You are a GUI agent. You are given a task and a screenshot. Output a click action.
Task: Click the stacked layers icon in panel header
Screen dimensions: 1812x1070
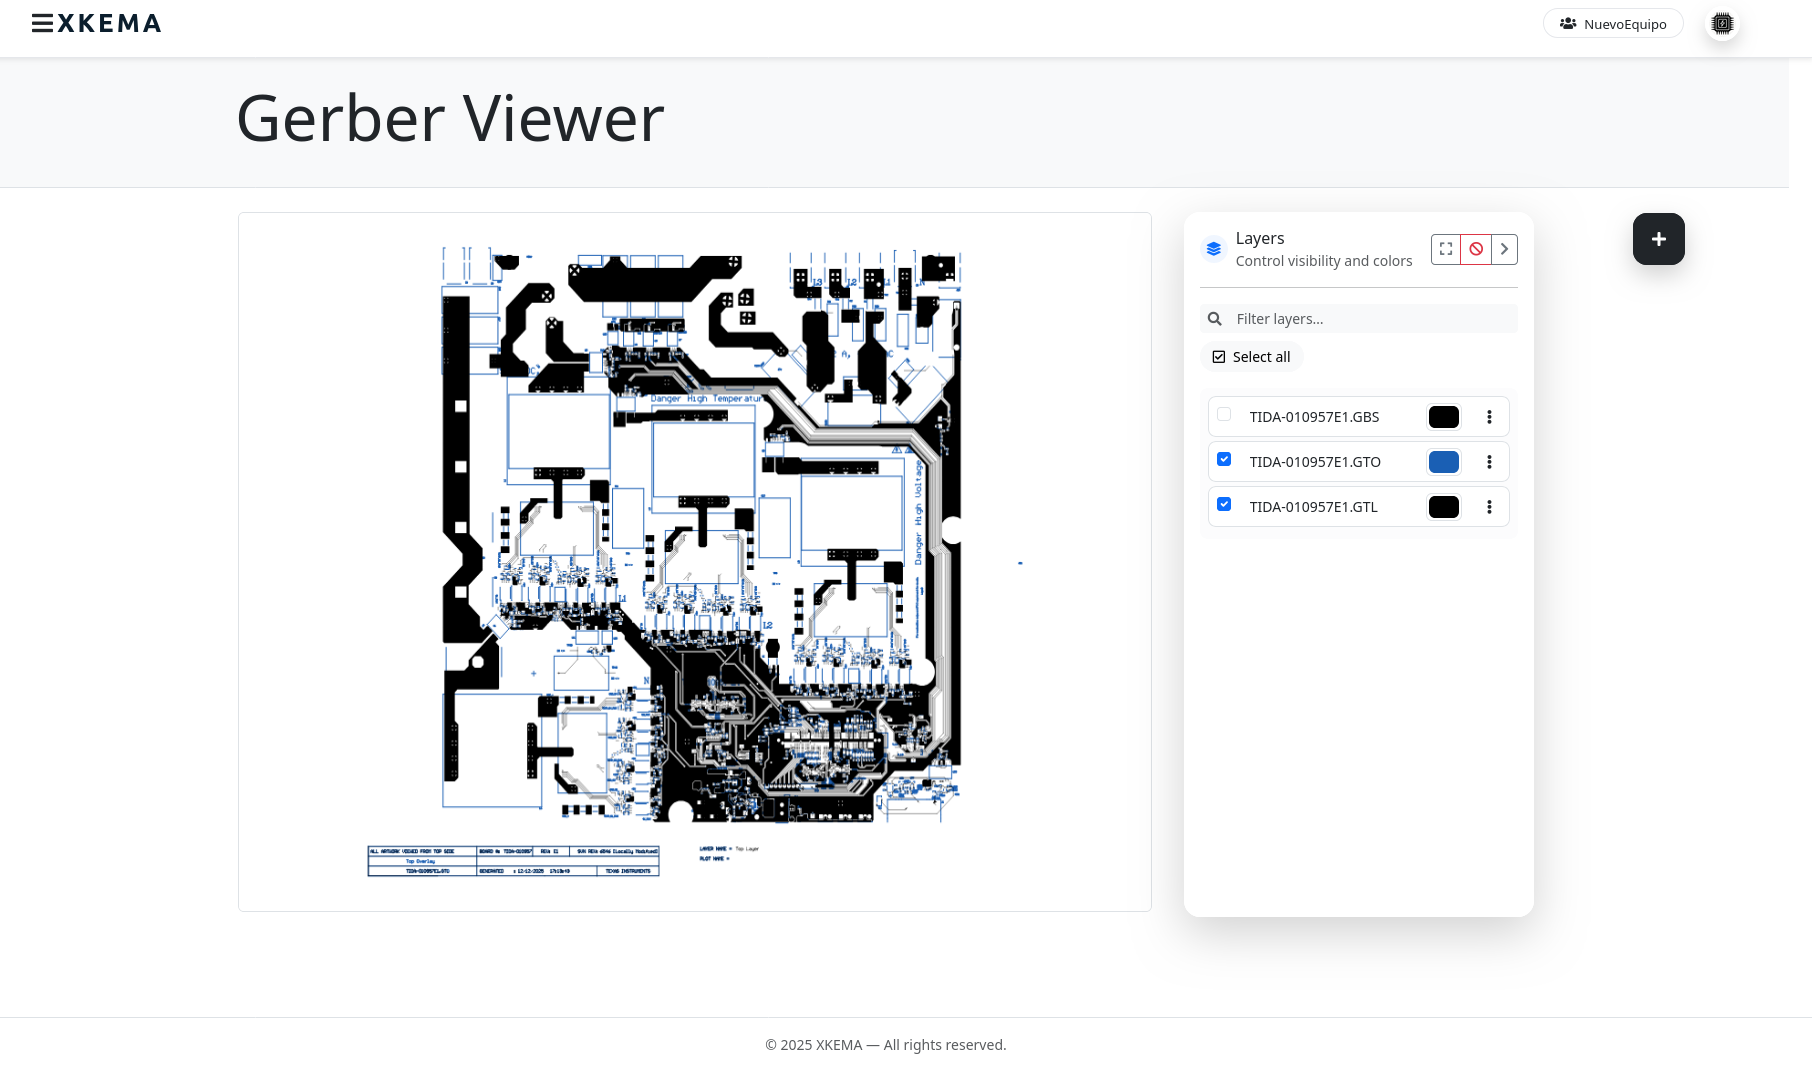click(1214, 249)
